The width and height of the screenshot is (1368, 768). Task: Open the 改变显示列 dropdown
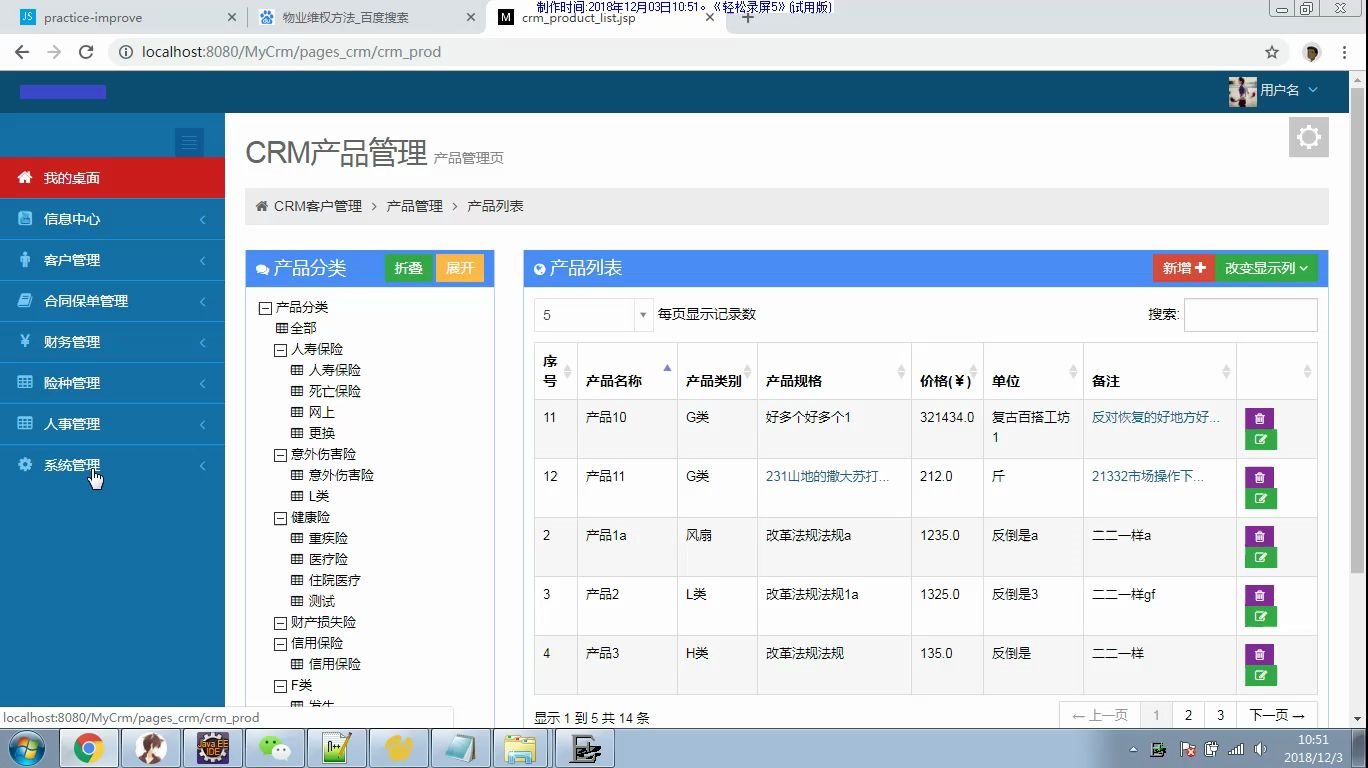[x=1266, y=267]
